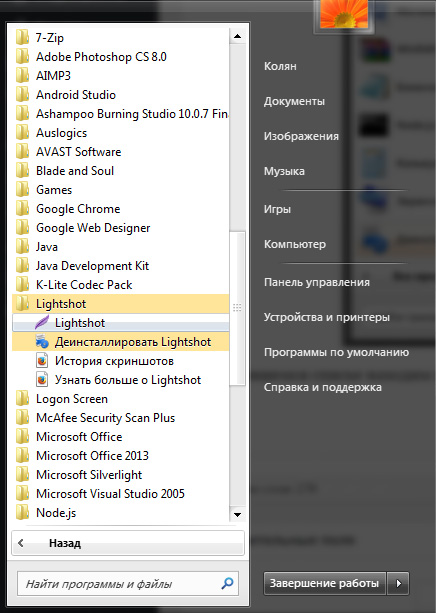436x613 pixels.
Task: Click the Adobe Photoshop CS 8.0 folder icon
Action: coord(22,57)
